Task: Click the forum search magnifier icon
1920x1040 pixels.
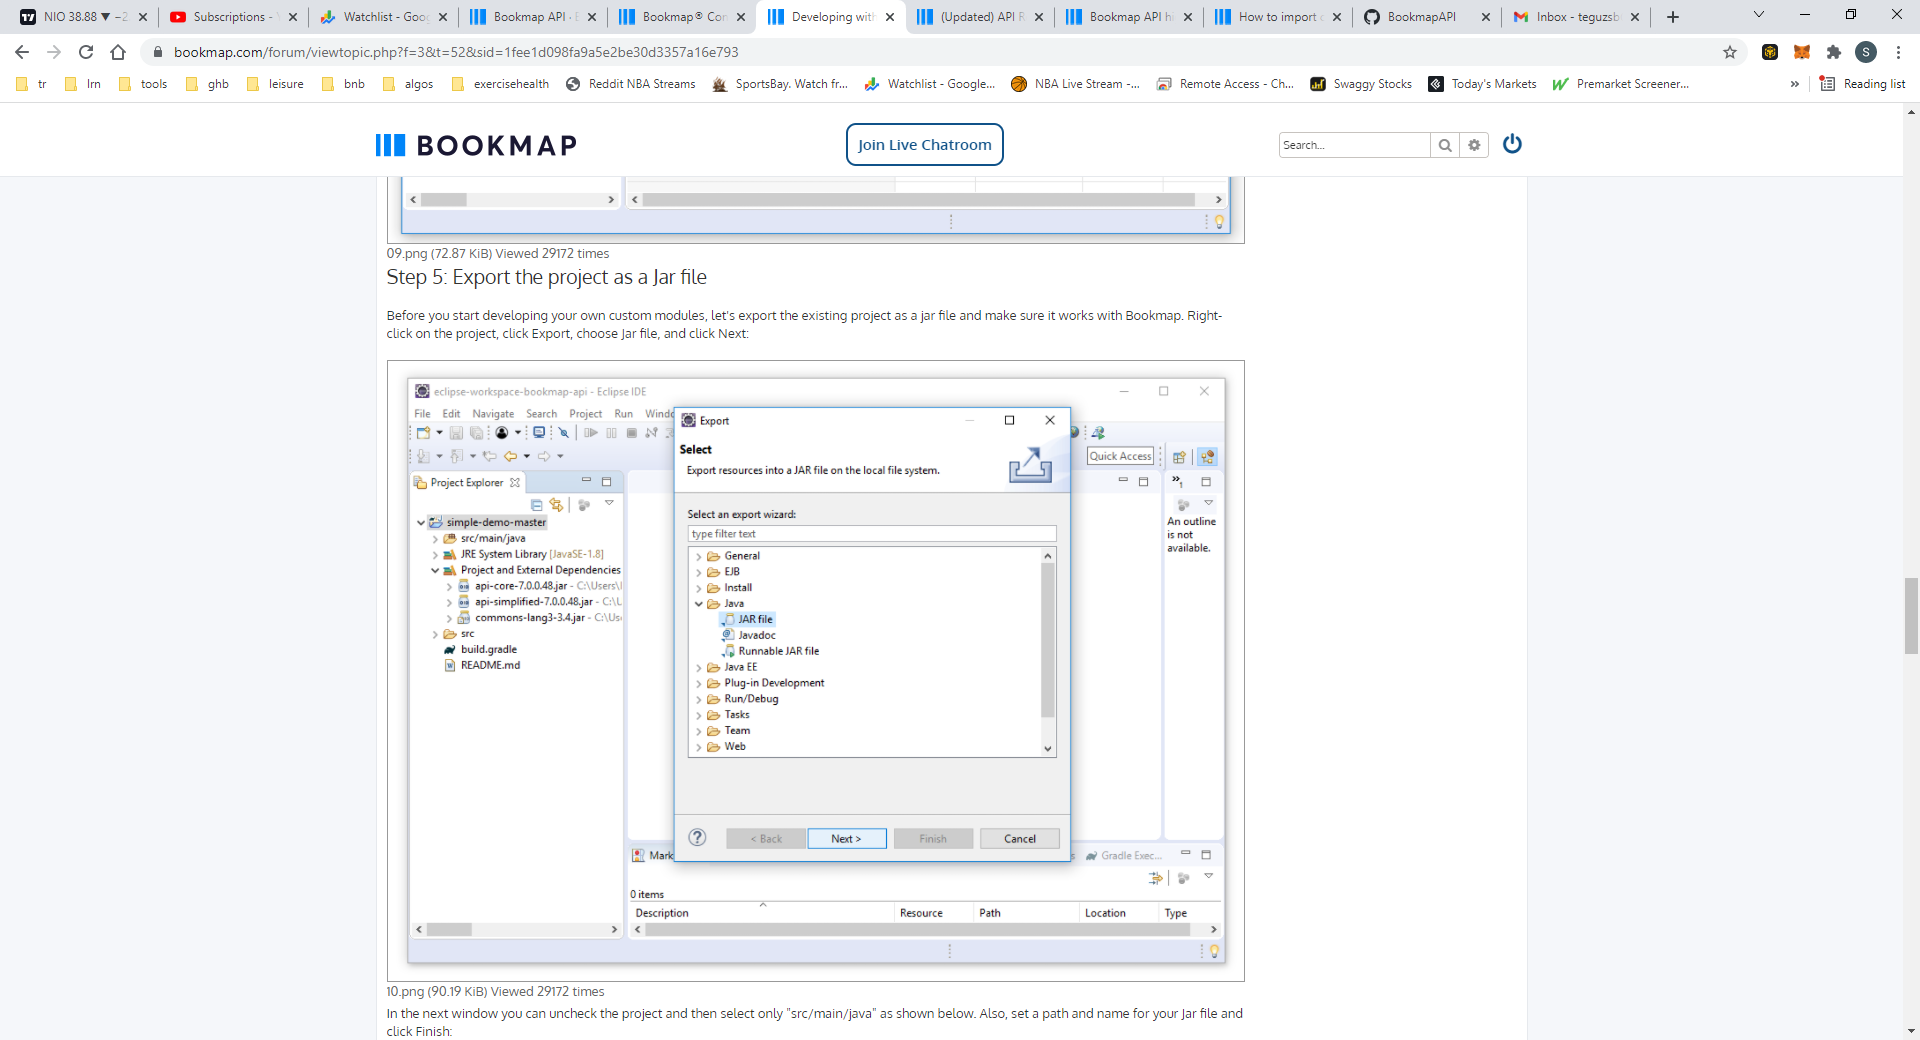Action: [1444, 144]
